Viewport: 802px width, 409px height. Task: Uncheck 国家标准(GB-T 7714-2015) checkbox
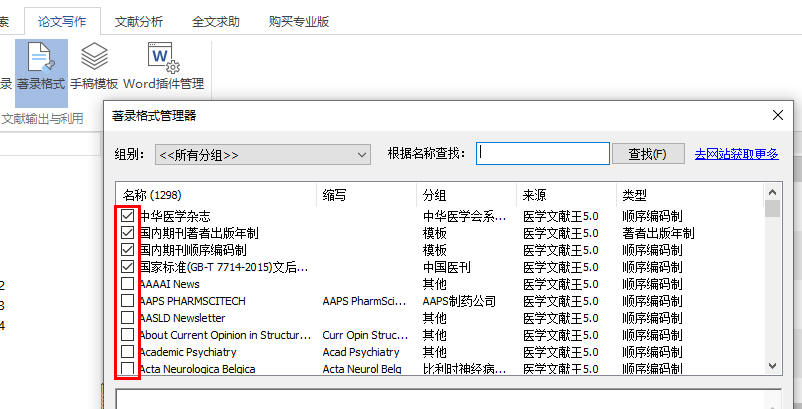[127, 266]
